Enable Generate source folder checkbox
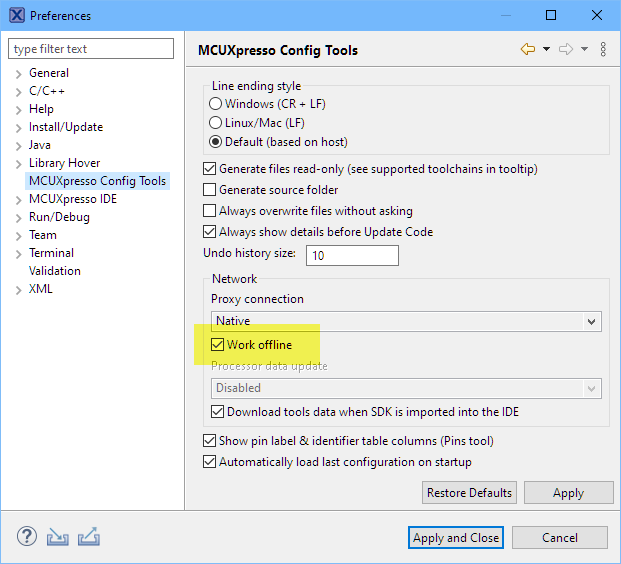The width and height of the screenshot is (621, 564). tap(209, 190)
